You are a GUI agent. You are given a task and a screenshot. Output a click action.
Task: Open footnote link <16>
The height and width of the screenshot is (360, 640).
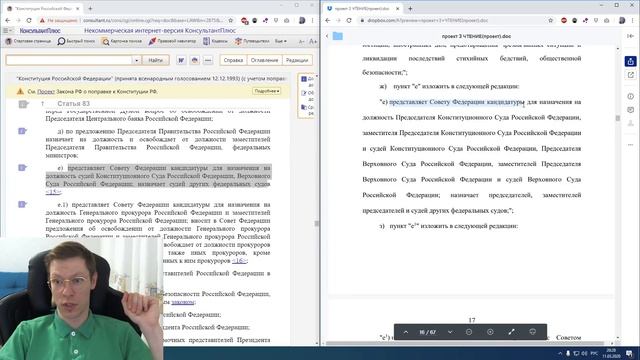pos(239,260)
